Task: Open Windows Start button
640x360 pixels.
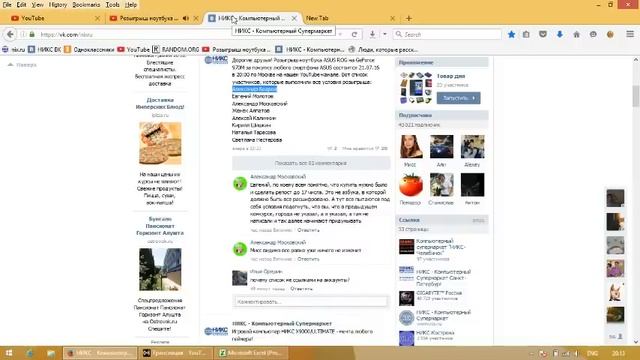Action: click(x=9, y=353)
